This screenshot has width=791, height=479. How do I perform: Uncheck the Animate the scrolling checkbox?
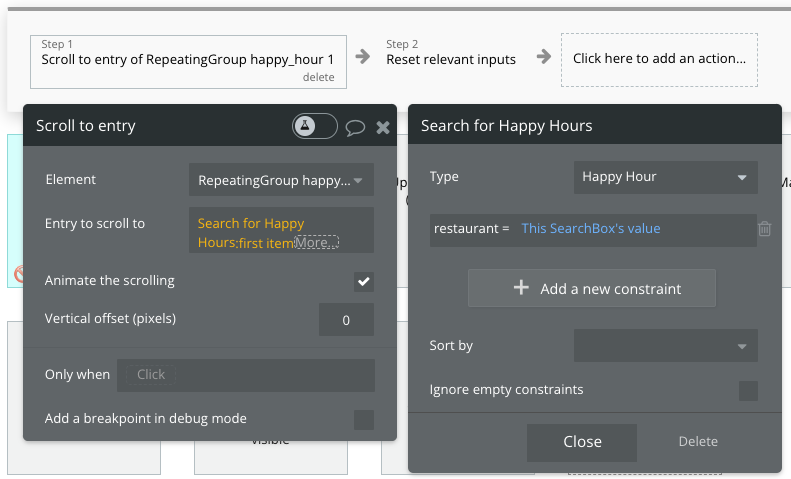364,281
